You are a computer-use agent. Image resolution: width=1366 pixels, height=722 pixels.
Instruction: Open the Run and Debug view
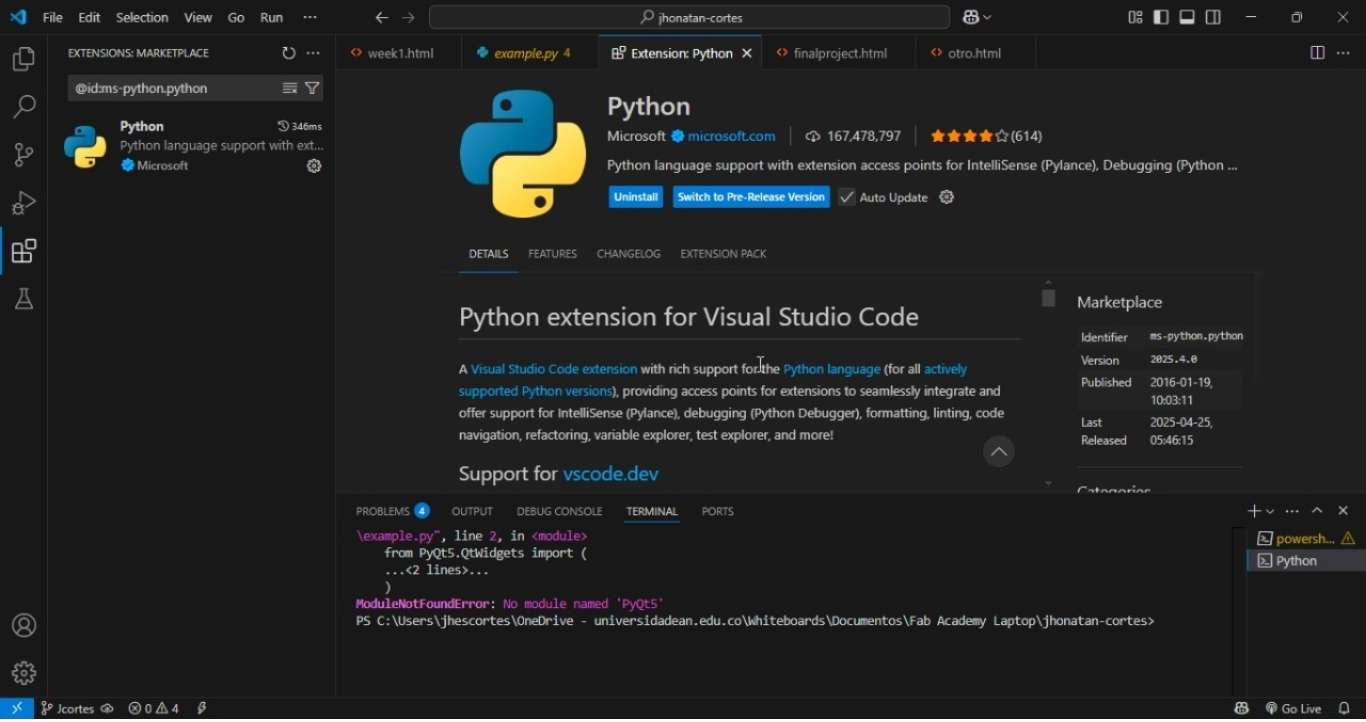pos(24,203)
